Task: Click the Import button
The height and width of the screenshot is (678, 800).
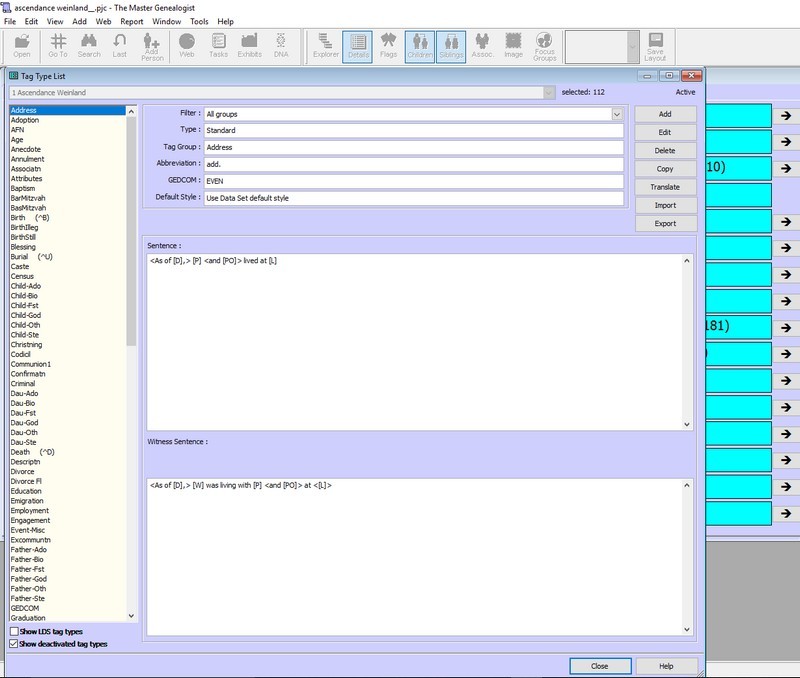Action: point(665,205)
